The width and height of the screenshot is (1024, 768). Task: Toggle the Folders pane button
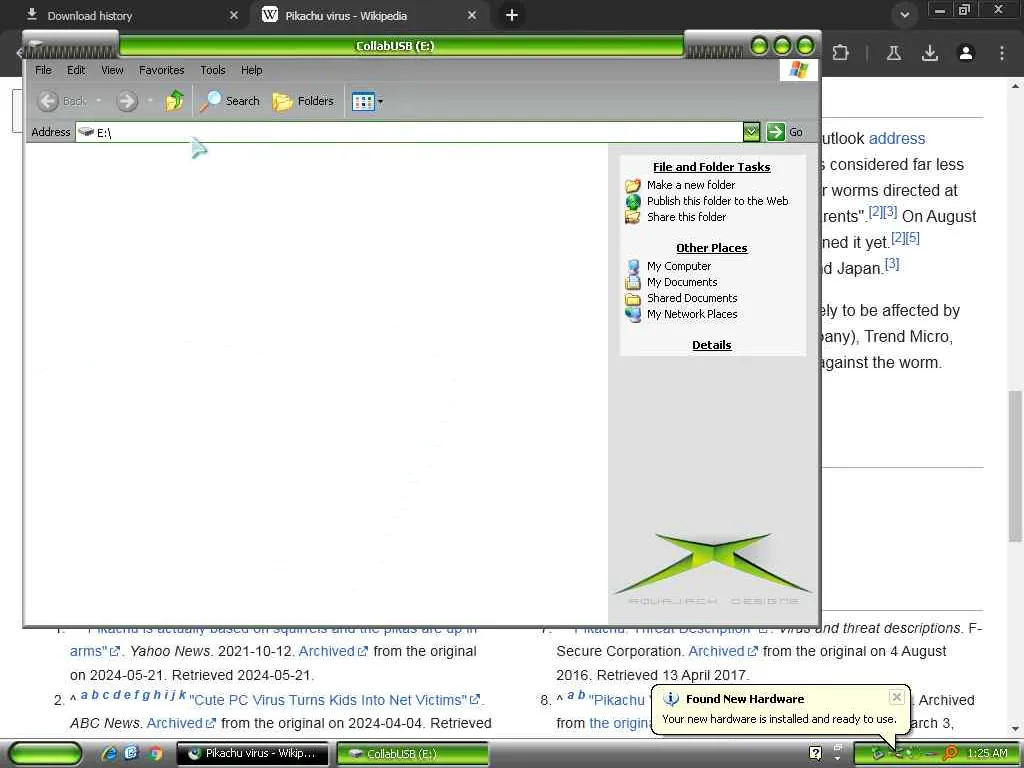click(x=303, y=101)
